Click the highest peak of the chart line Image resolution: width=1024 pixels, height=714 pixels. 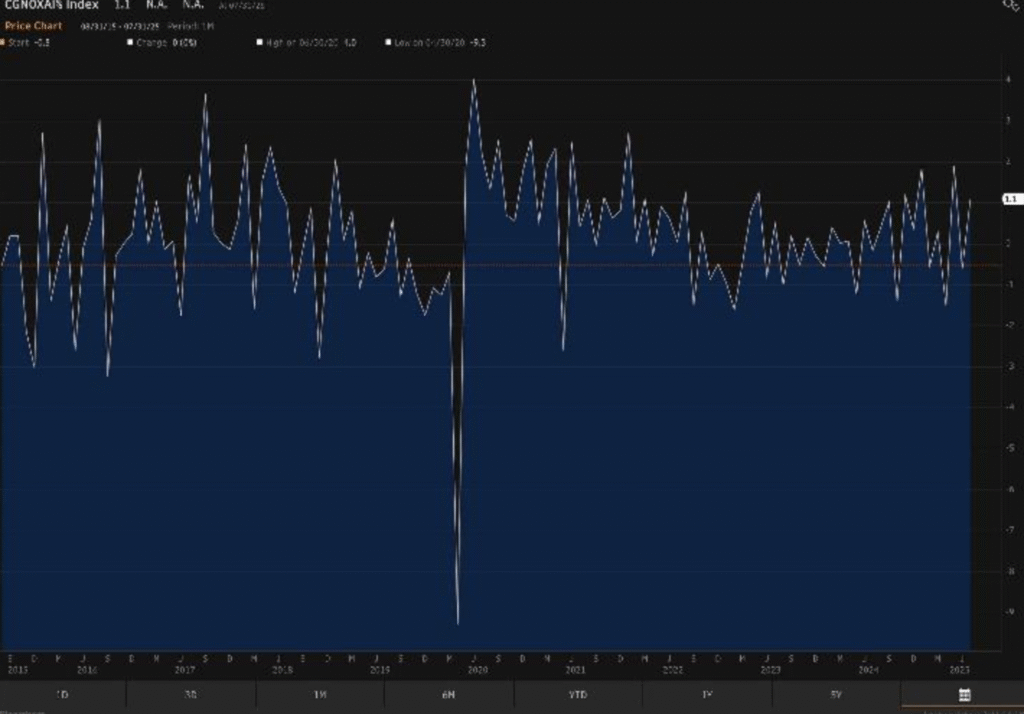(x=473, y=81)
